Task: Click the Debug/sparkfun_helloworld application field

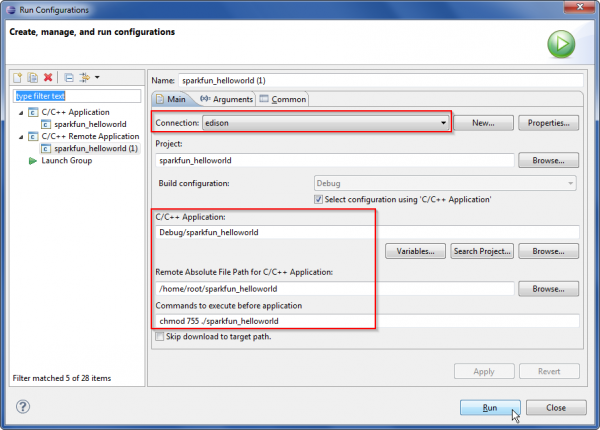Action: [x=367, y=232]
